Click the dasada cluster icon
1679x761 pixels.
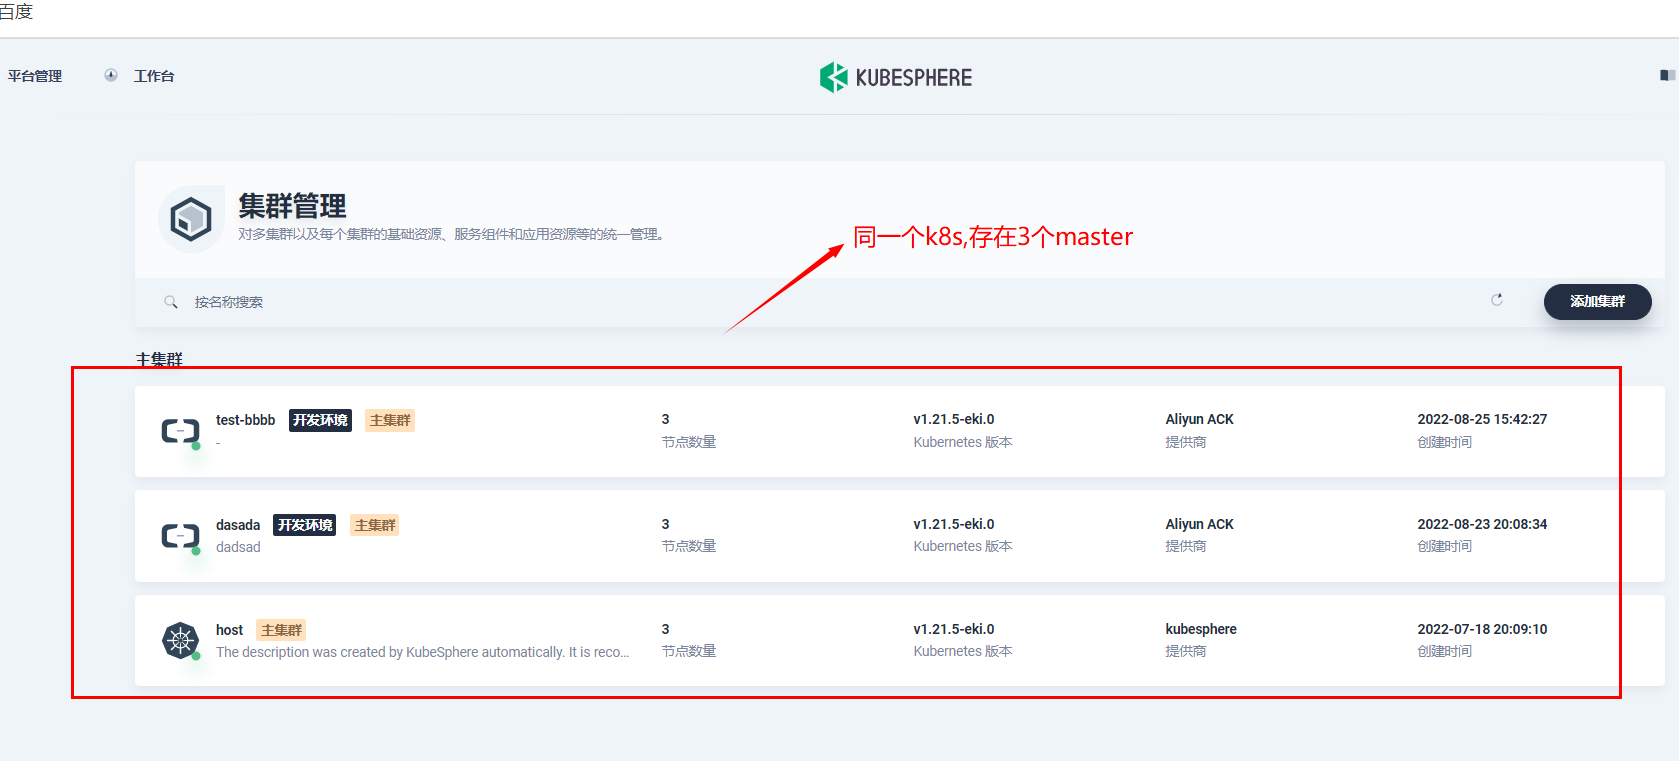point(181,536)
